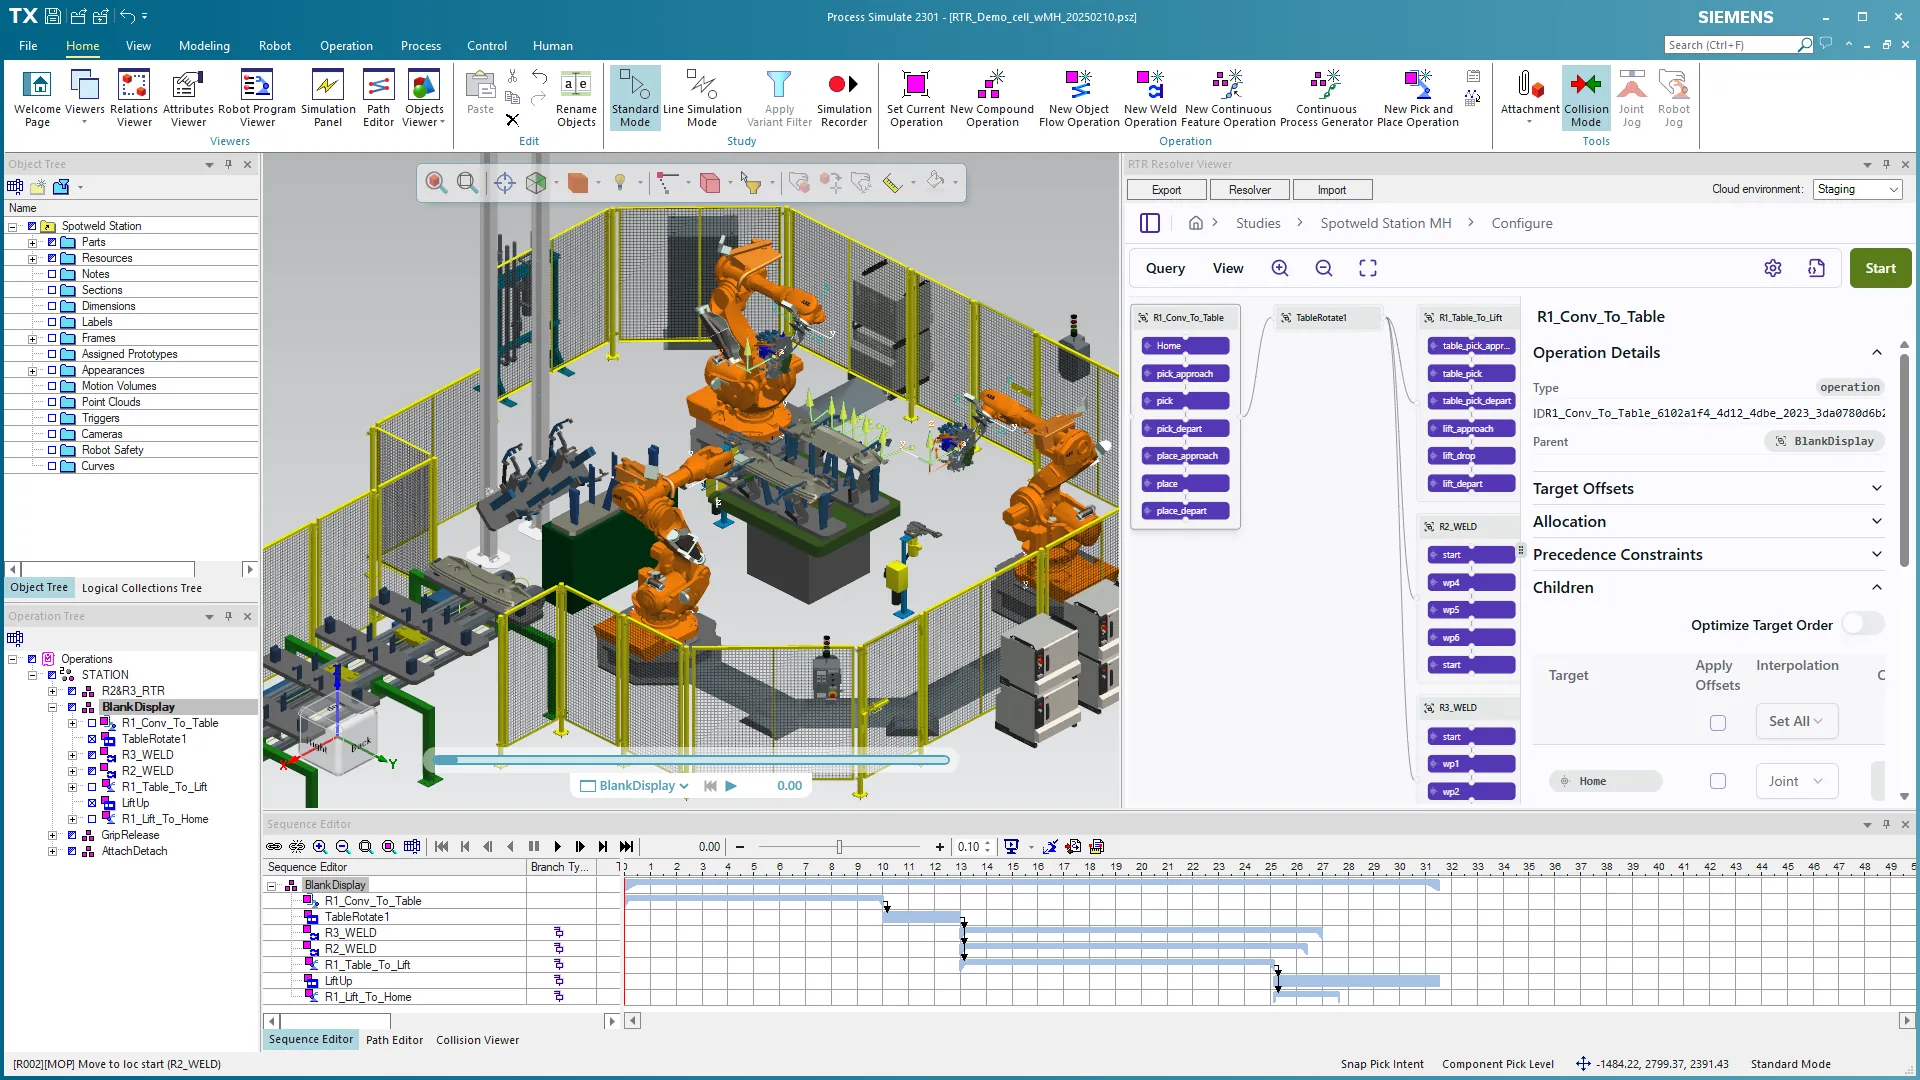Toggle checkbox for Point Clouds folder

click(52, 402)
